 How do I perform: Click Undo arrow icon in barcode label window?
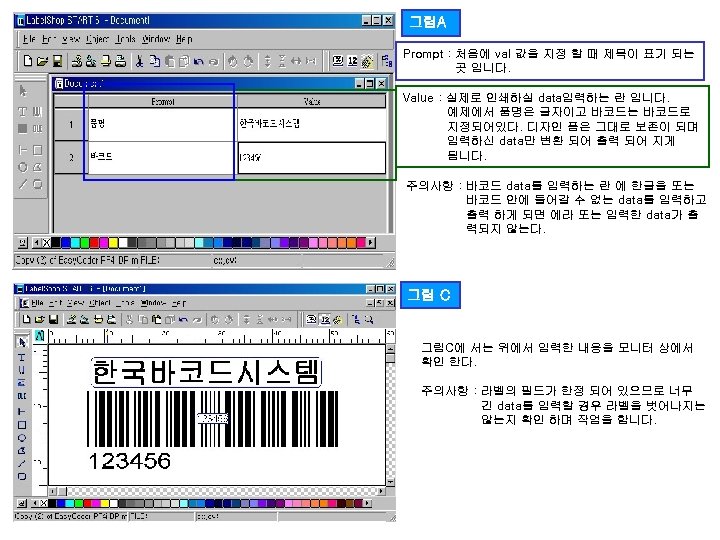pyautogui.click(x=183, y=319)
